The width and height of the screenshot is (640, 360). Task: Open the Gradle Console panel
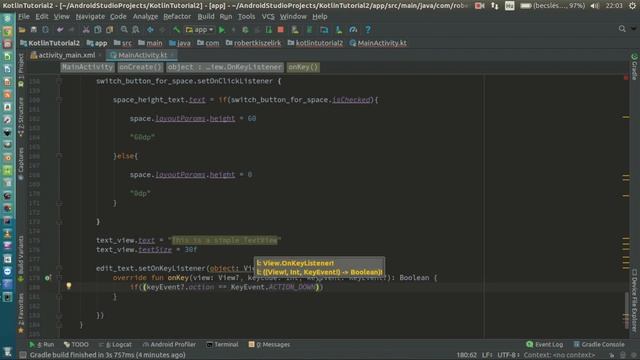tap(599, 345)
